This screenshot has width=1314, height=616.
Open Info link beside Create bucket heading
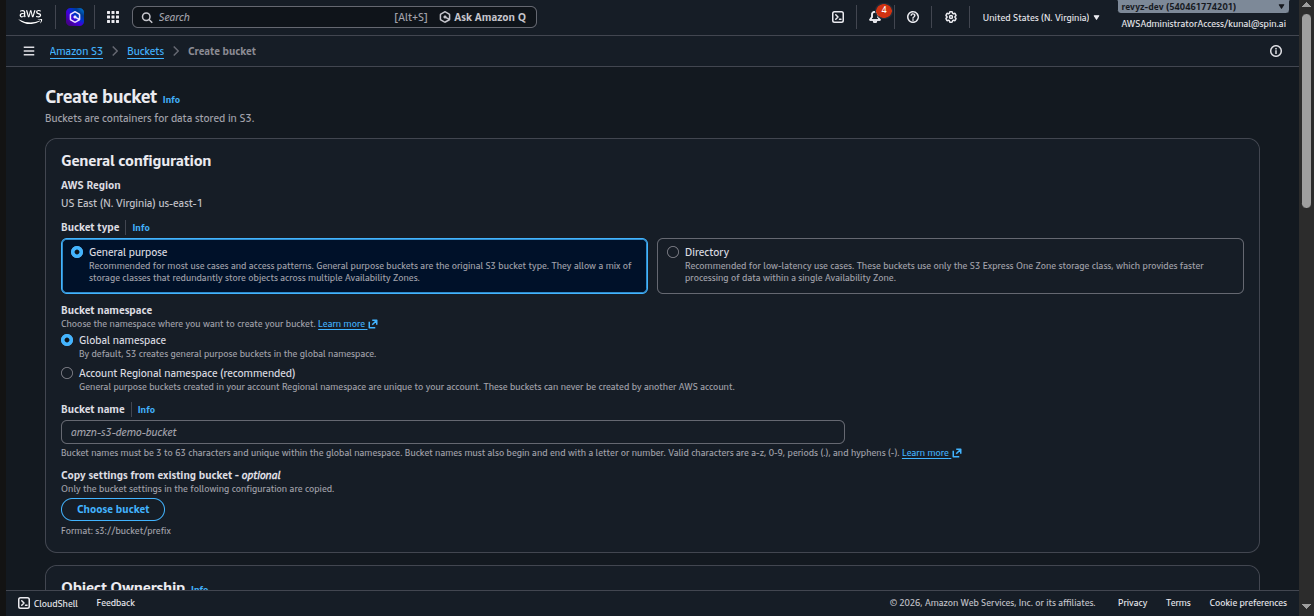click(x=171, y=100)
